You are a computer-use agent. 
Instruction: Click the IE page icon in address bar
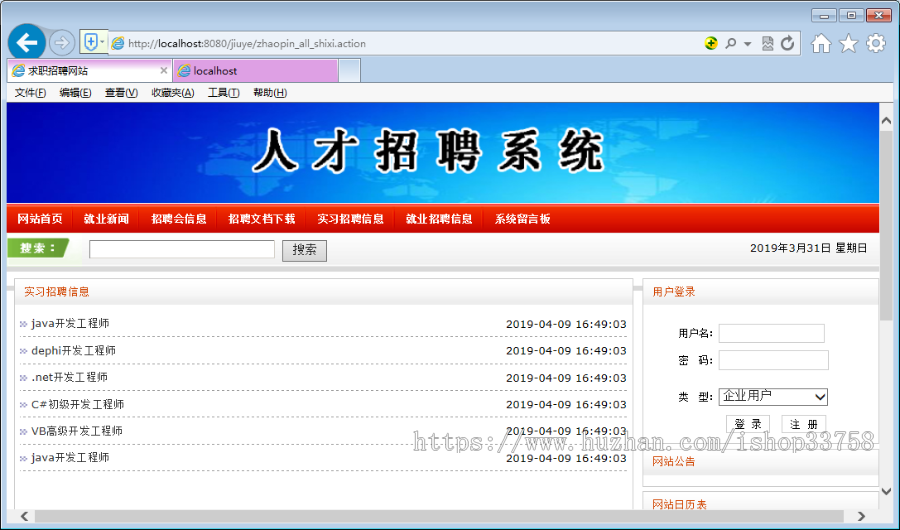(118, 43)
